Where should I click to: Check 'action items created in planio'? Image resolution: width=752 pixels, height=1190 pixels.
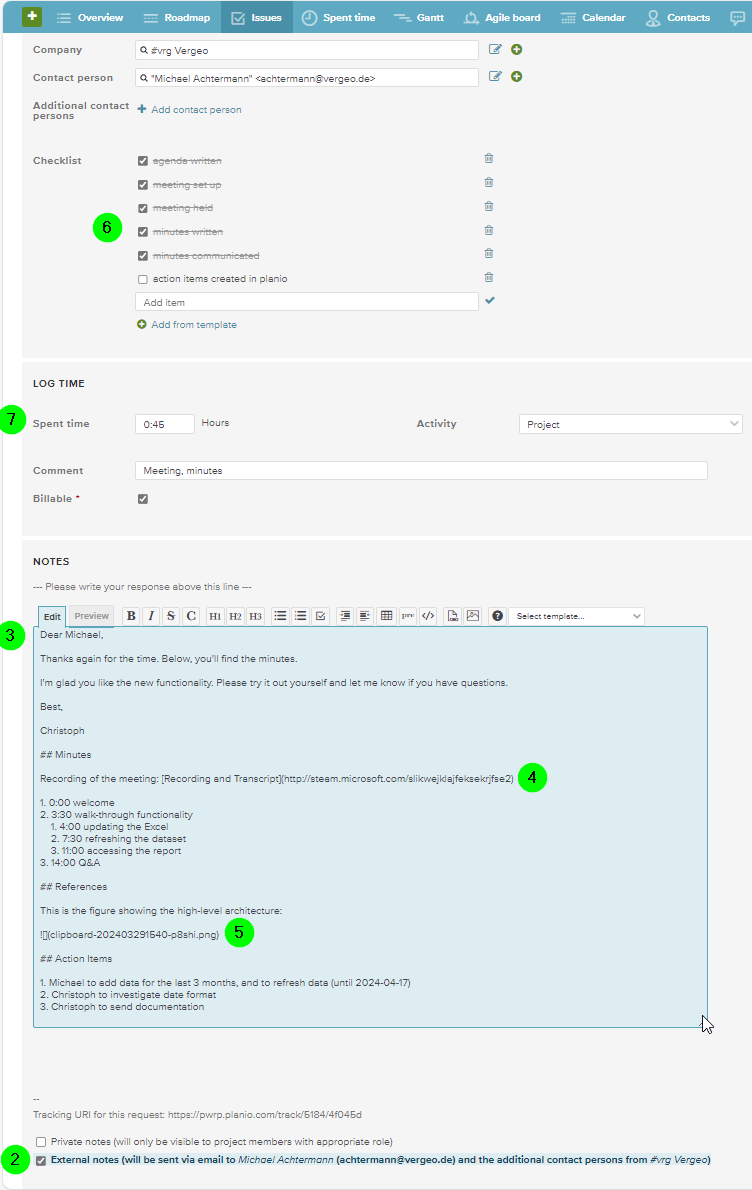[143, 279]
